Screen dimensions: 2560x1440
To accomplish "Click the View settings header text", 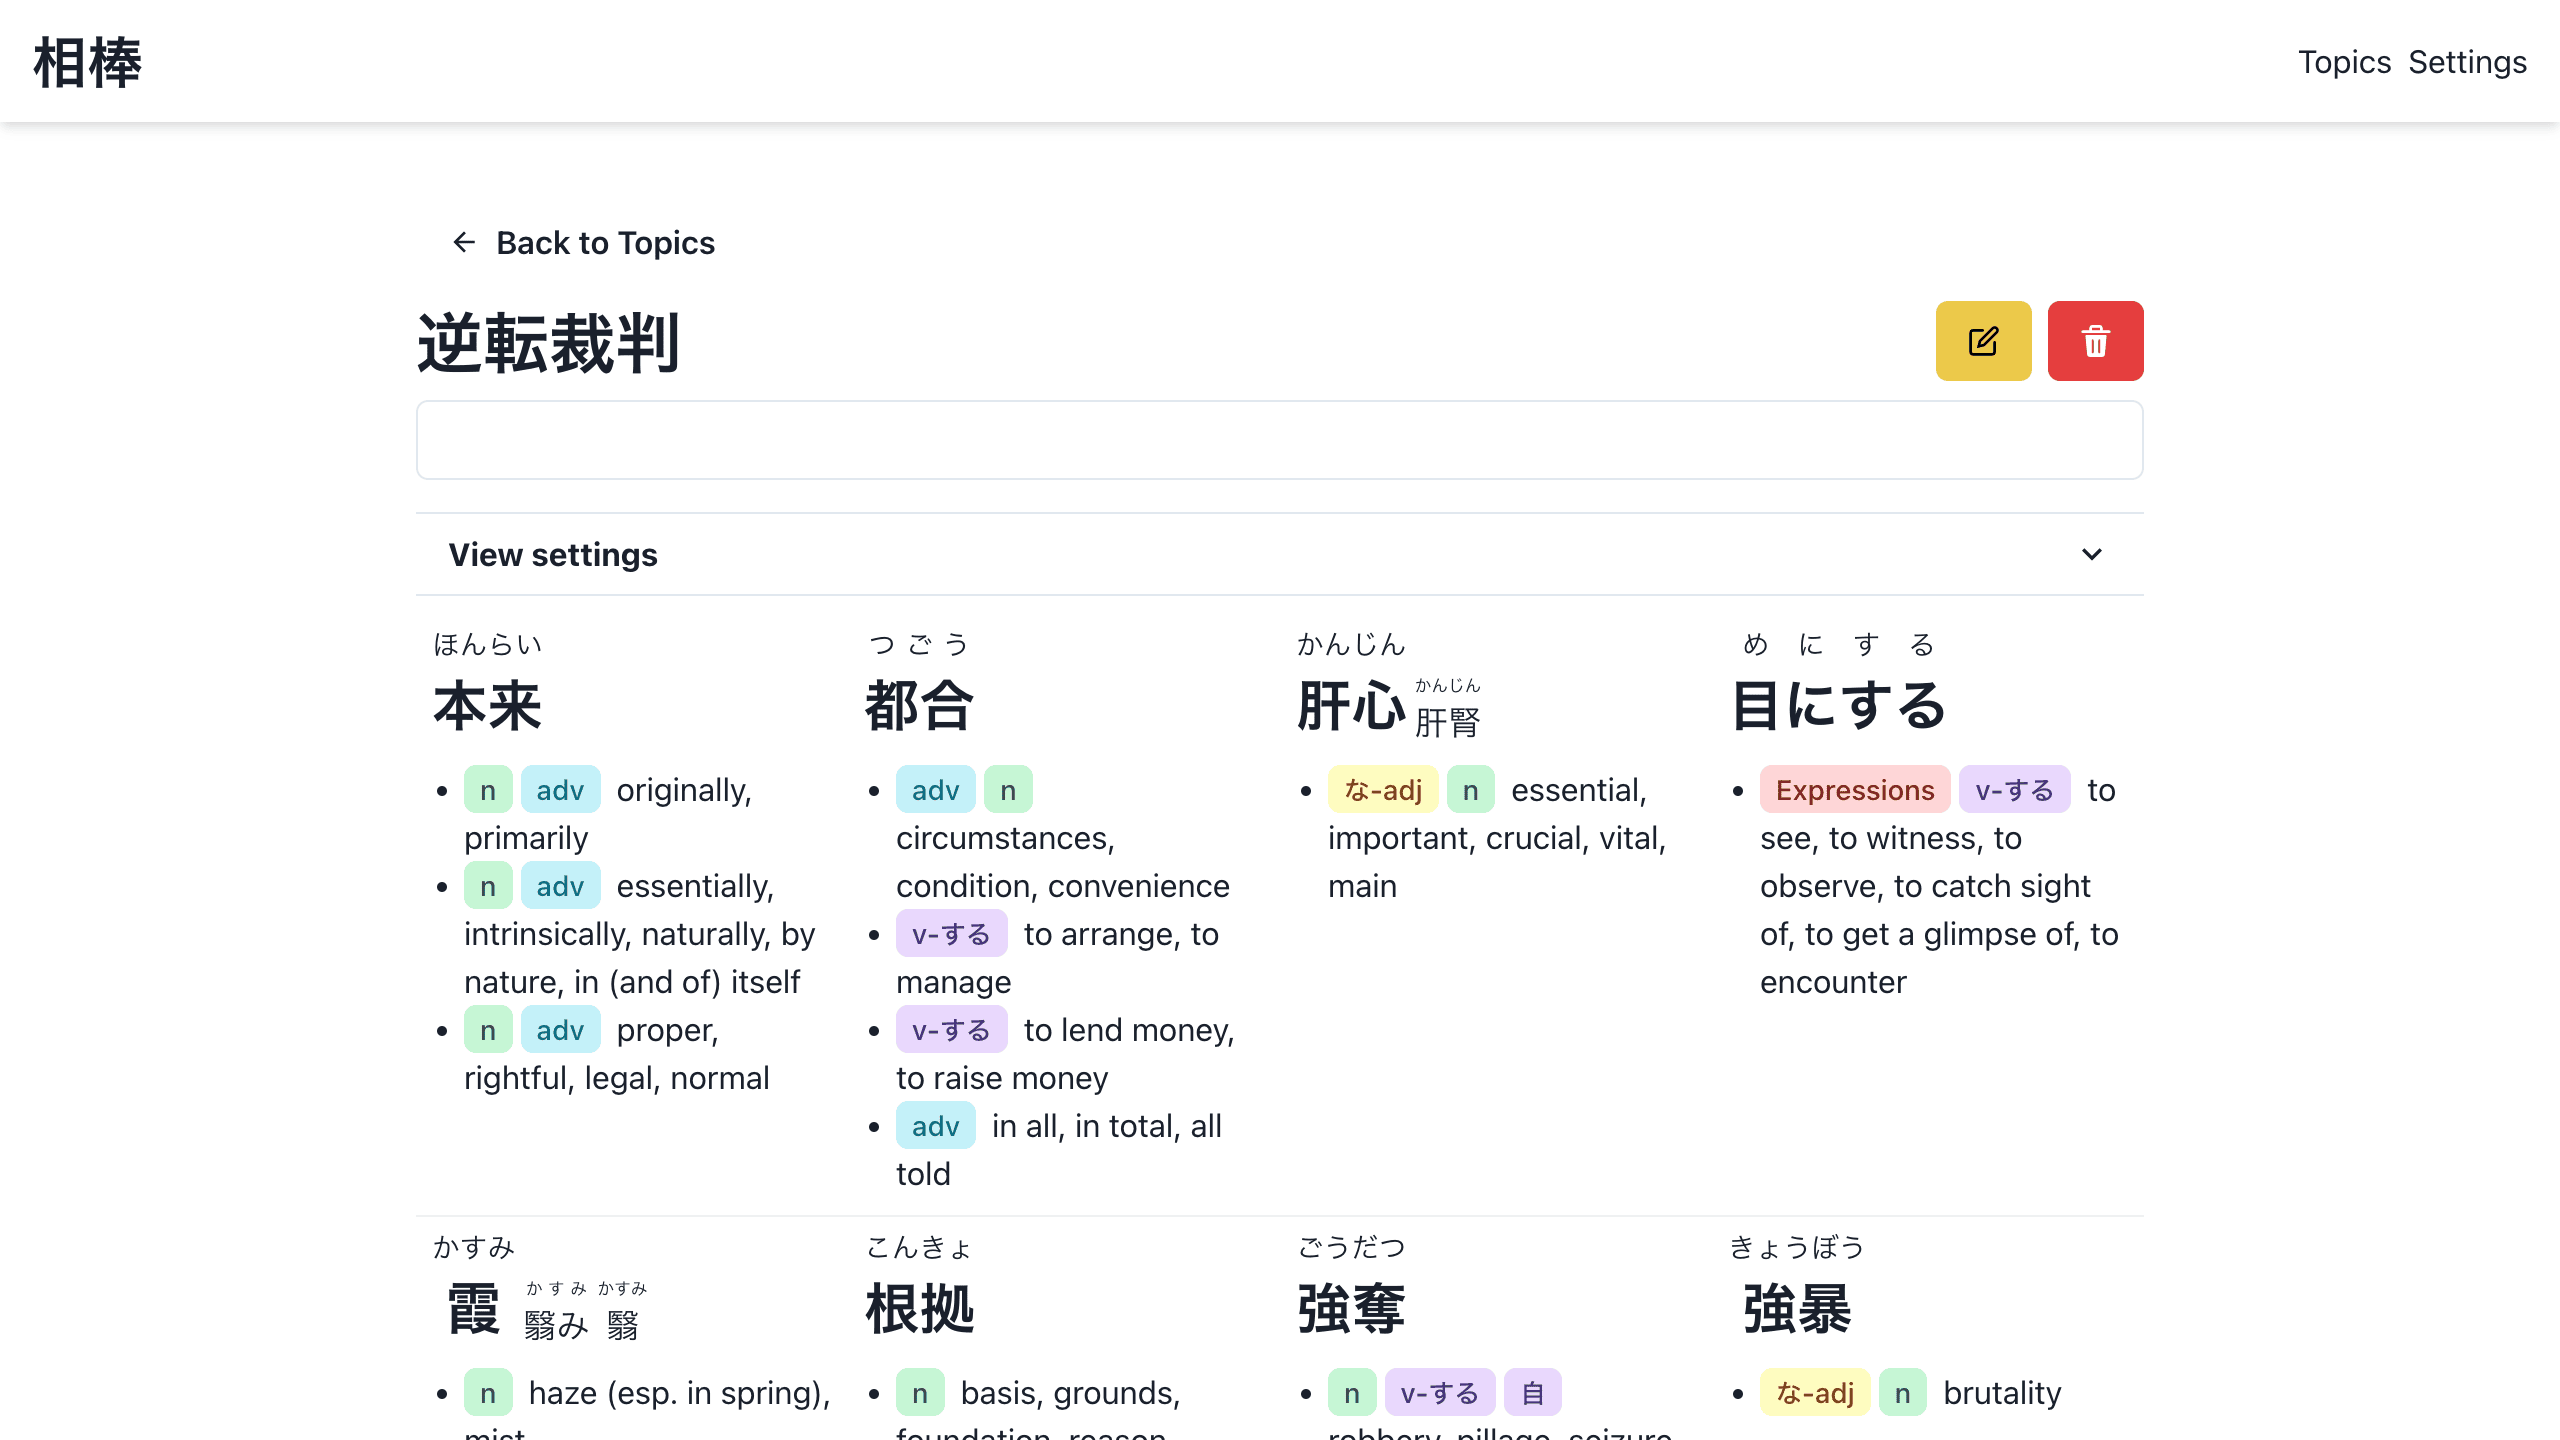I will pos(553,554).
